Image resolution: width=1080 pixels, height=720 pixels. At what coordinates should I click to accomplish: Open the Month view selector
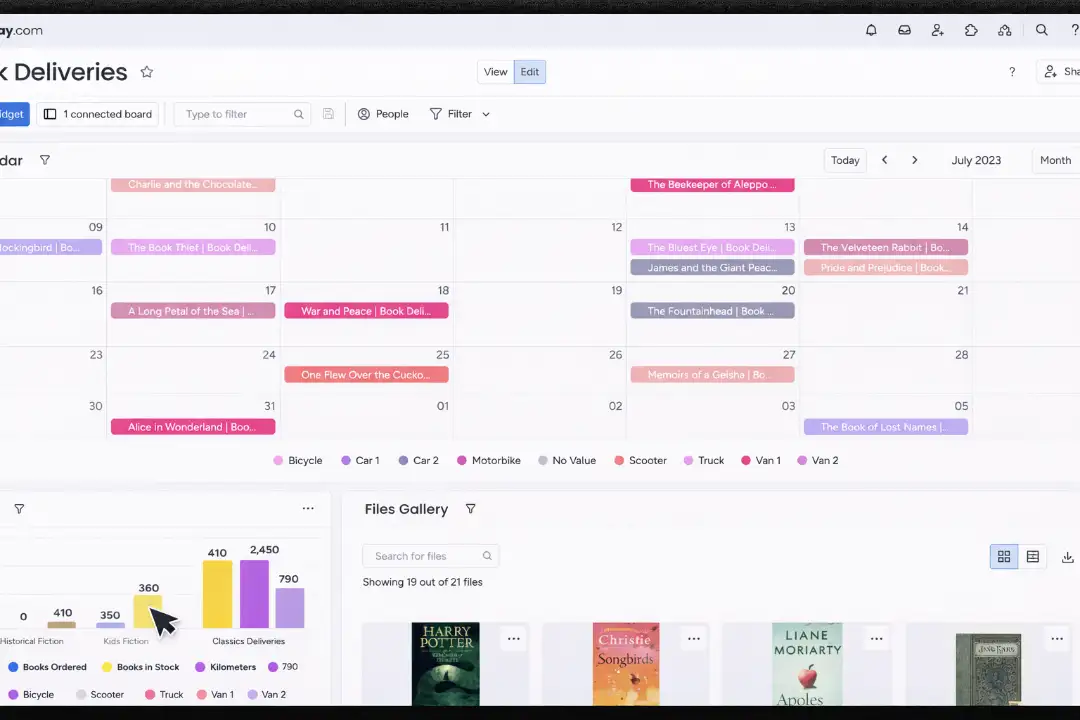click(x=1055, y=160)
